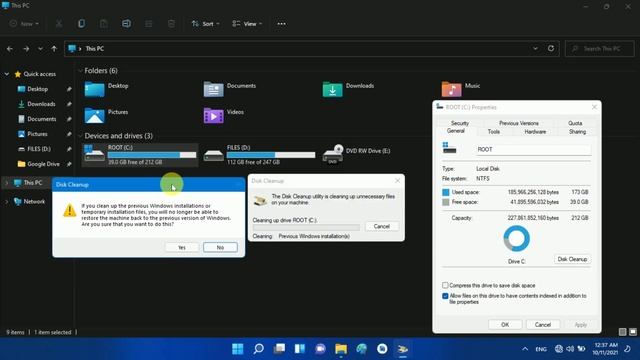Click the Disk Cleanup taskbar icon
Viewport: 640px width, 360px height.
(x=403, y=349)
